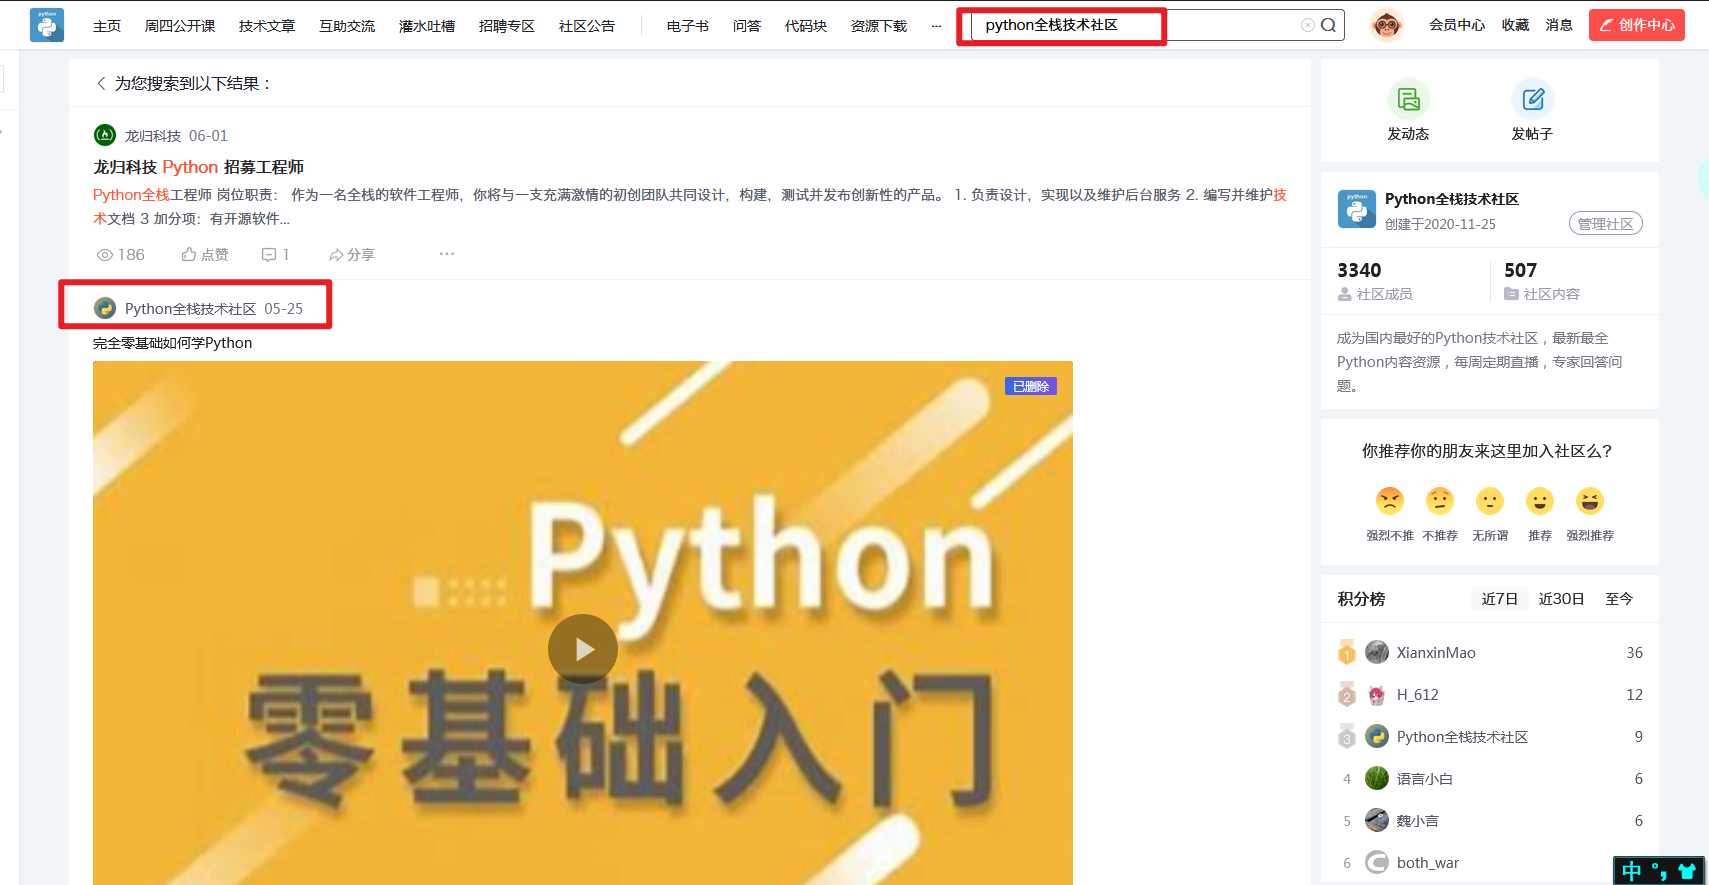The height and width of the screenshot is (885, 1709).
Task: Click the input method 中 indicator
Action: (1632, 871)
